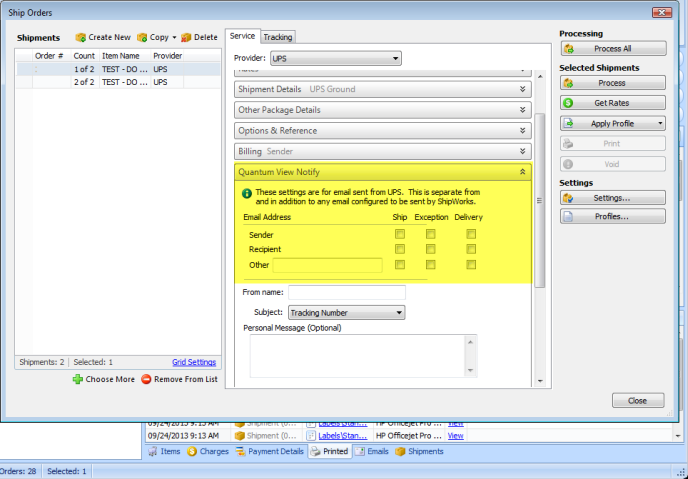Expand the Shipment Details section
The image size is (688, 479).
[x=523, y=89]
